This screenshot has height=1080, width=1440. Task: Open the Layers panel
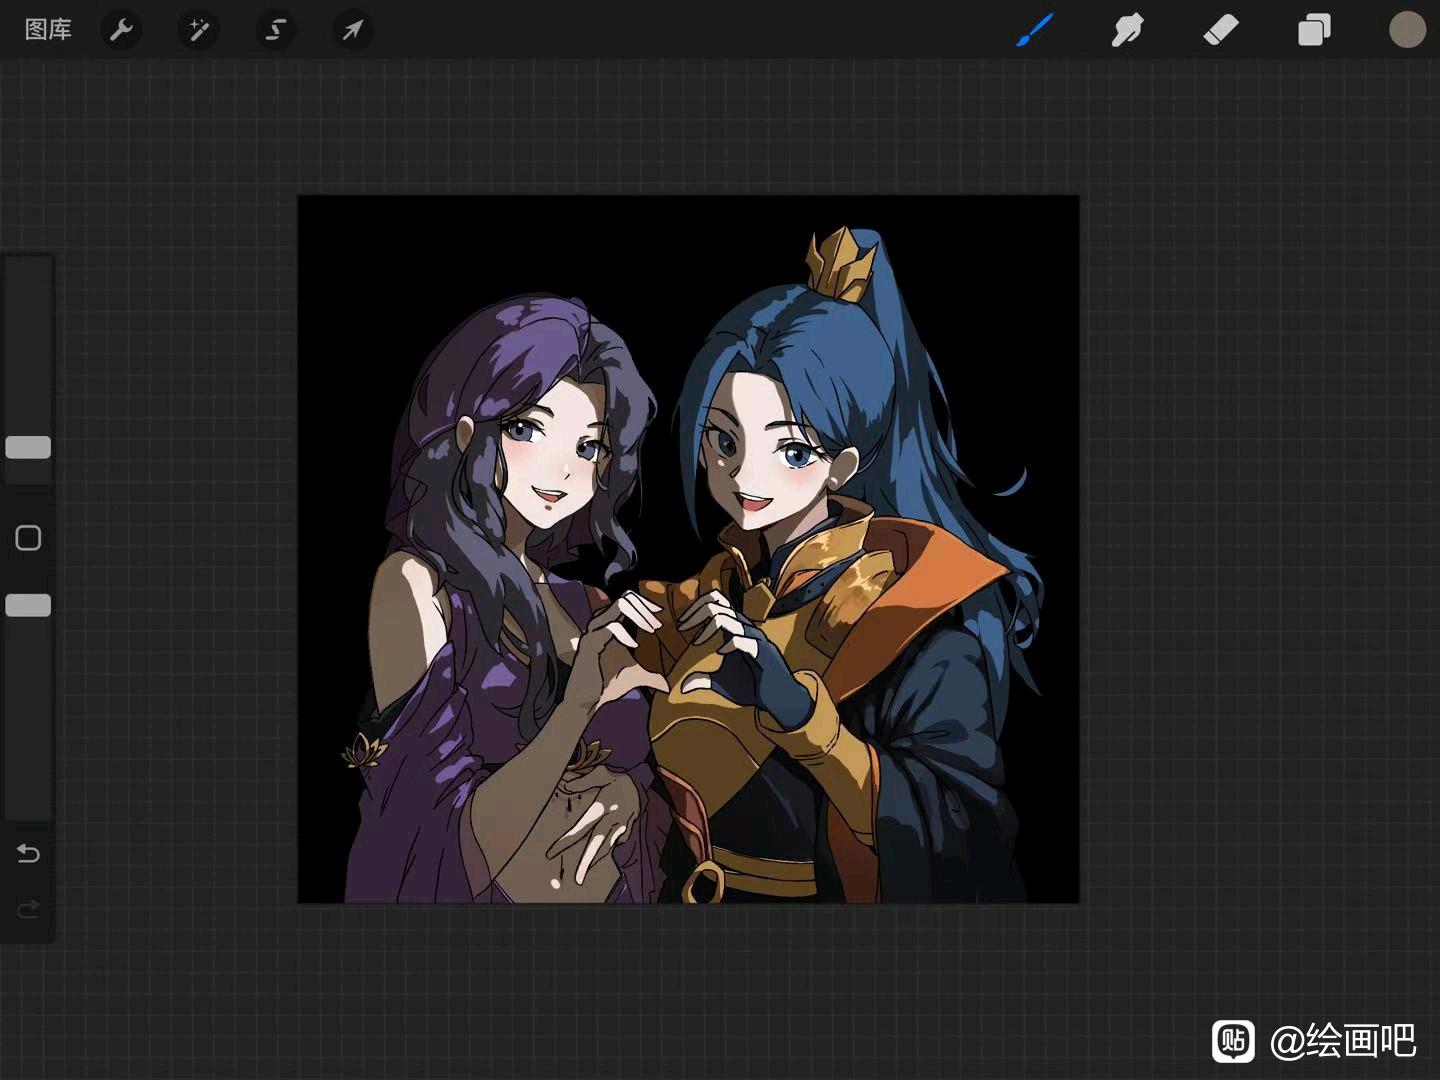[x=1314, y=30]
